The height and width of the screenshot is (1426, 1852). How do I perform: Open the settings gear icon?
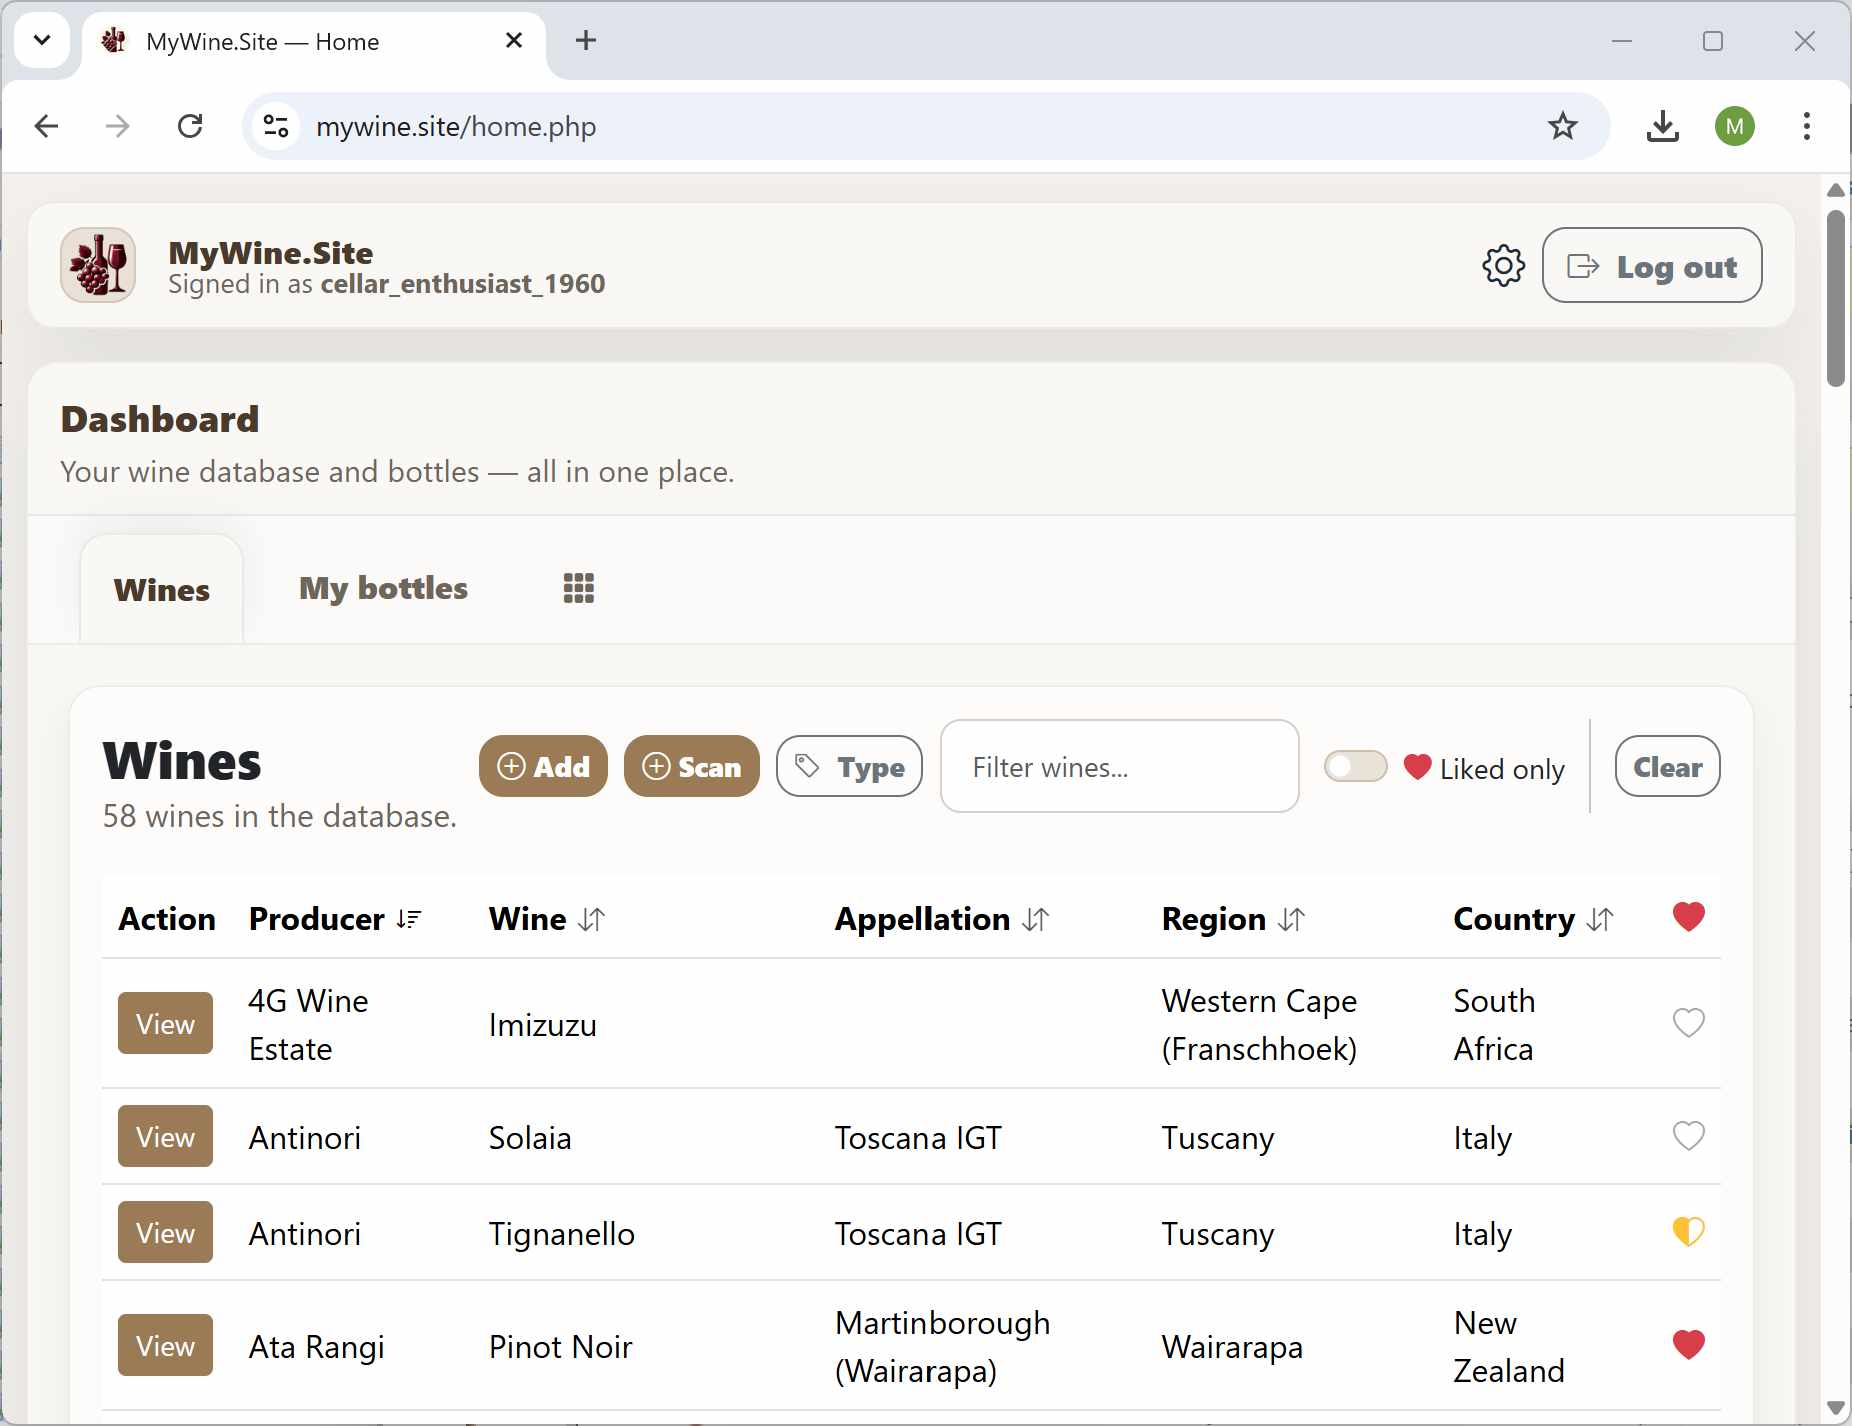pos(1504,265)
